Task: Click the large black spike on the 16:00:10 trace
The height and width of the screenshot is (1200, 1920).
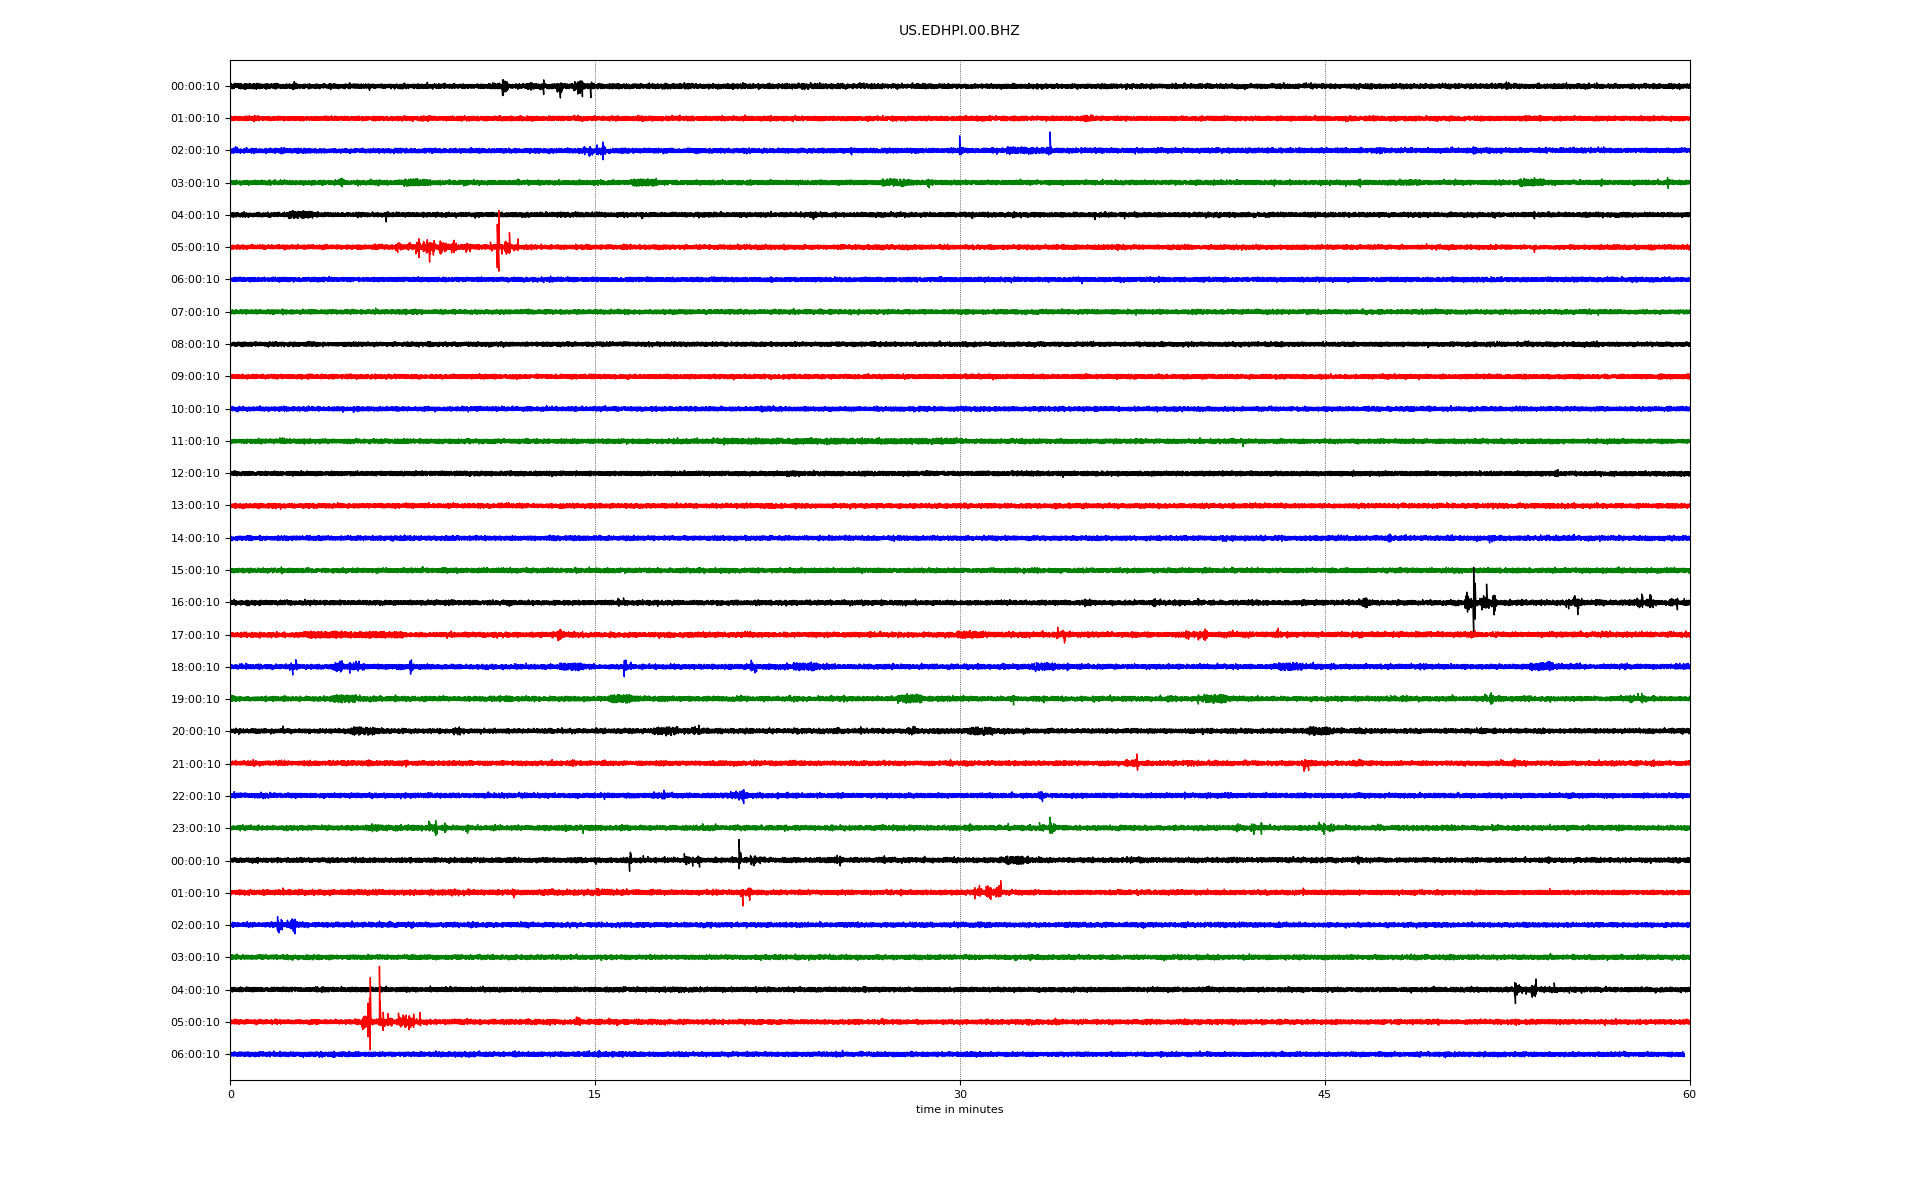Action: (1473, 598)
